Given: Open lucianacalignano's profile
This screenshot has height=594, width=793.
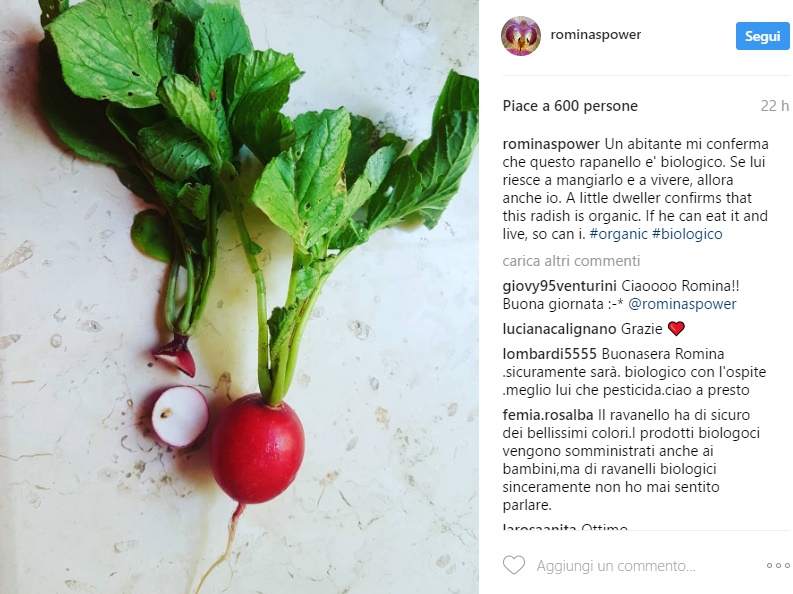Looking at the screenshot, I should click(559, 329).
